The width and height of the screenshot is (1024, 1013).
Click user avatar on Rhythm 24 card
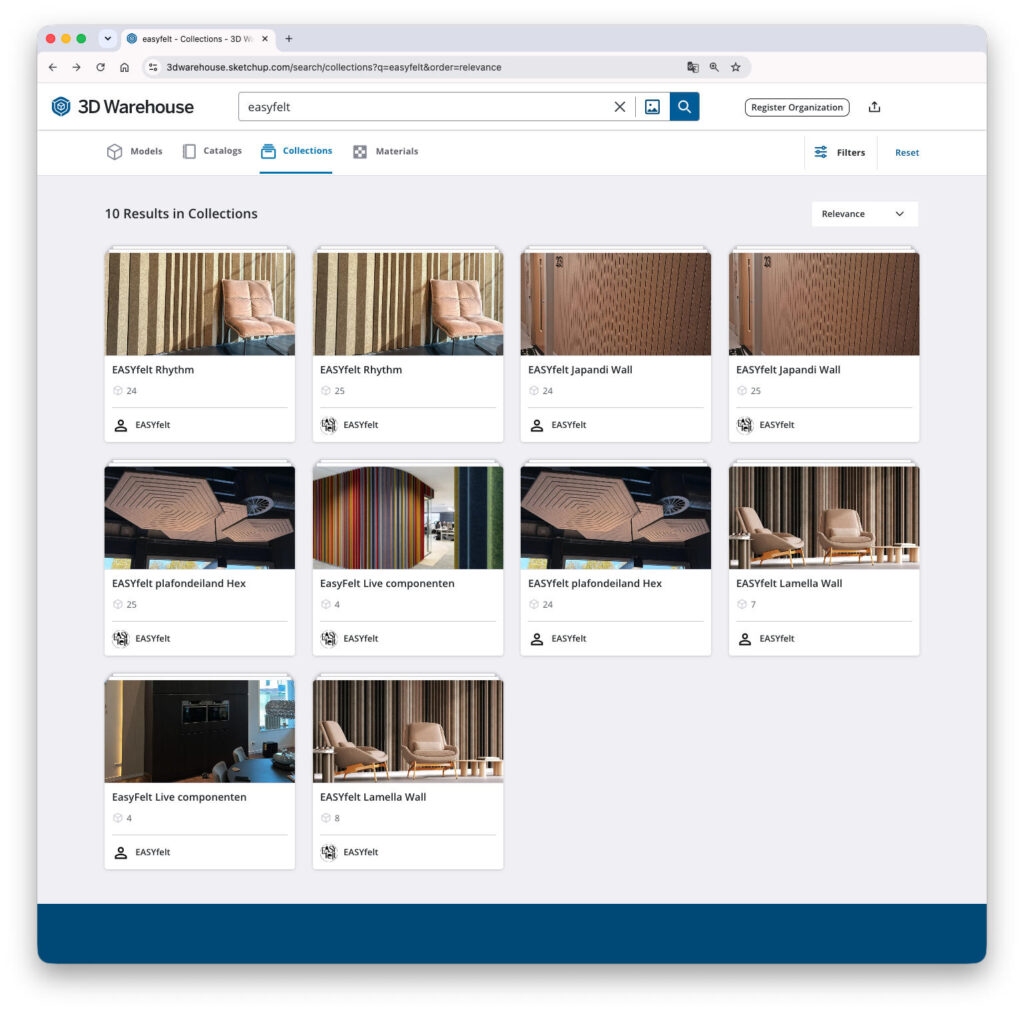click(x=121, y=425)
